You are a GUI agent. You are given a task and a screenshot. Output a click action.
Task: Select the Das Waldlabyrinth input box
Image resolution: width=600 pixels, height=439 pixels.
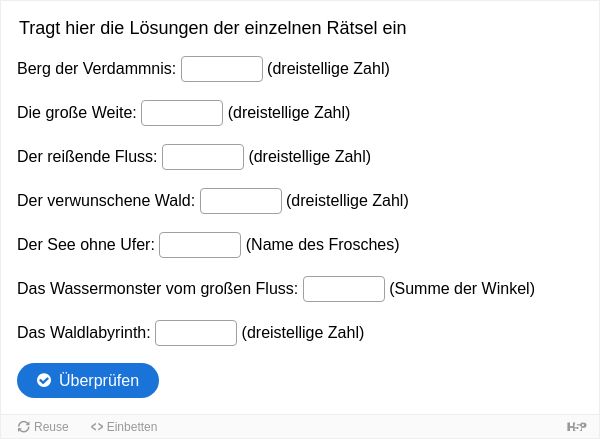(x=196, y=333)
